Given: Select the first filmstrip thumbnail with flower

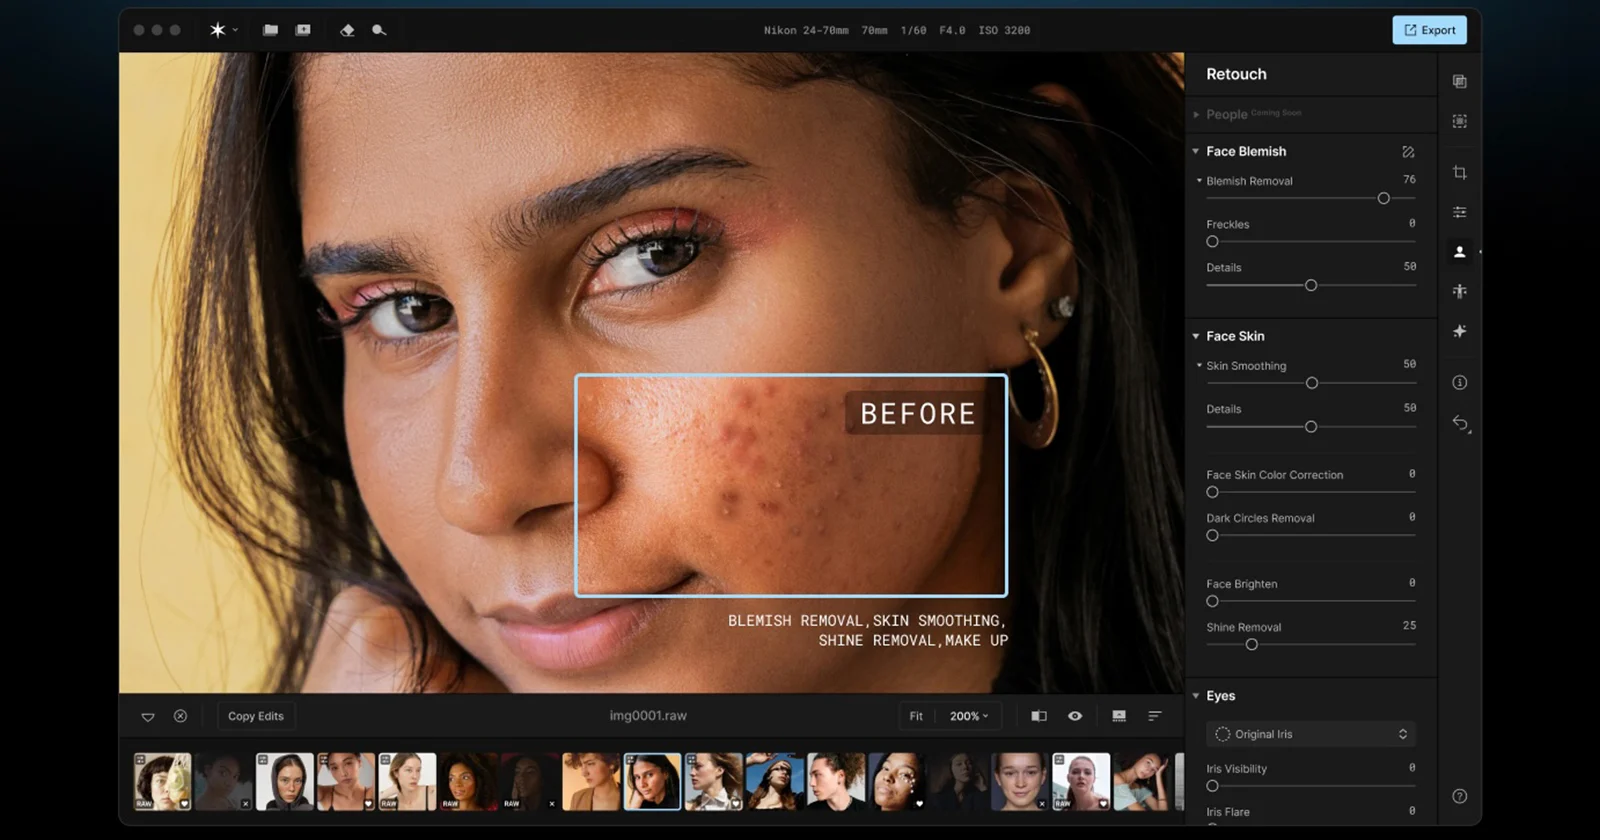Looking at the screenshot, I should pyautogui.click(x=163, y=781).
